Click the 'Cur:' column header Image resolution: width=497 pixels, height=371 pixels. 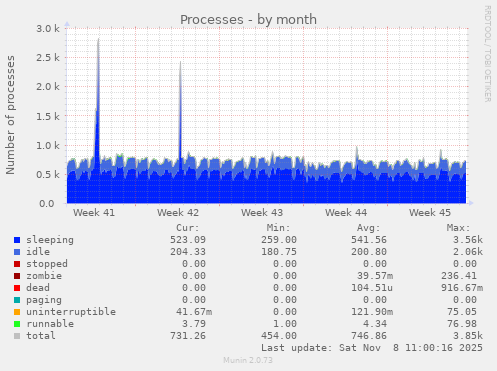pyautogui.click(x=188, y=228)
